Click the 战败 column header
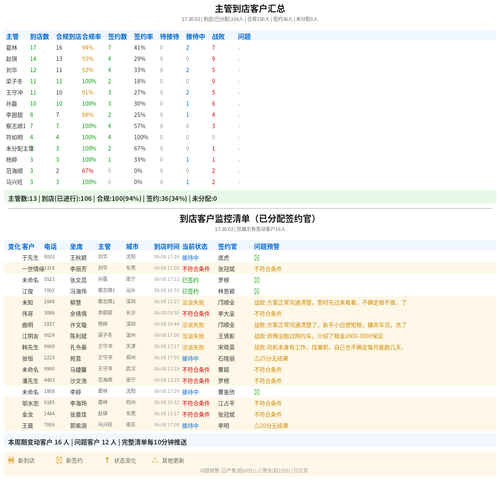 (x=218, y=37)
